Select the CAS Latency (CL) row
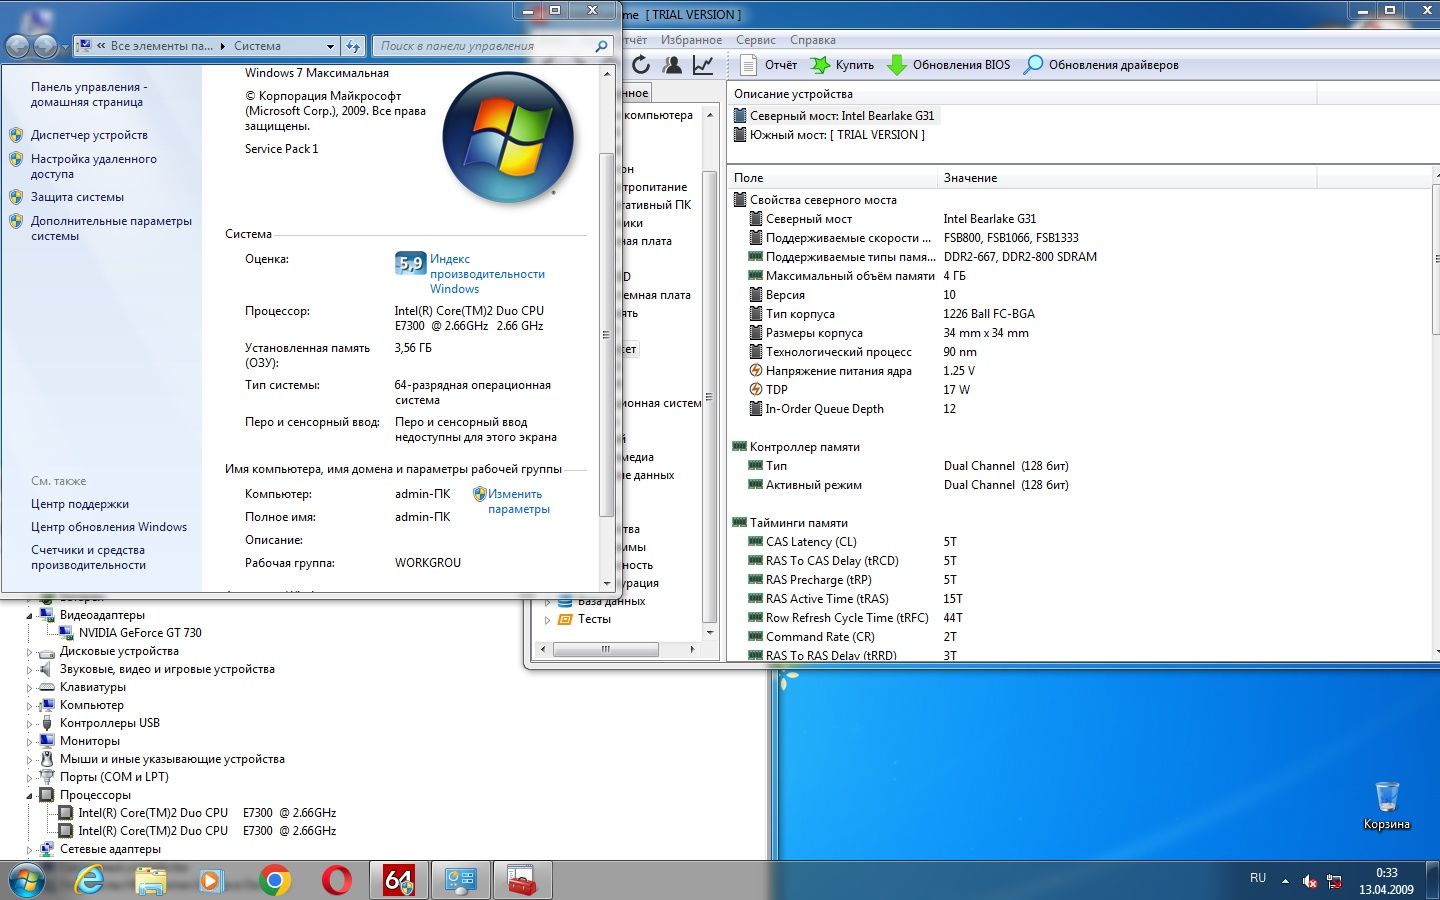 (x=811, y=542)
